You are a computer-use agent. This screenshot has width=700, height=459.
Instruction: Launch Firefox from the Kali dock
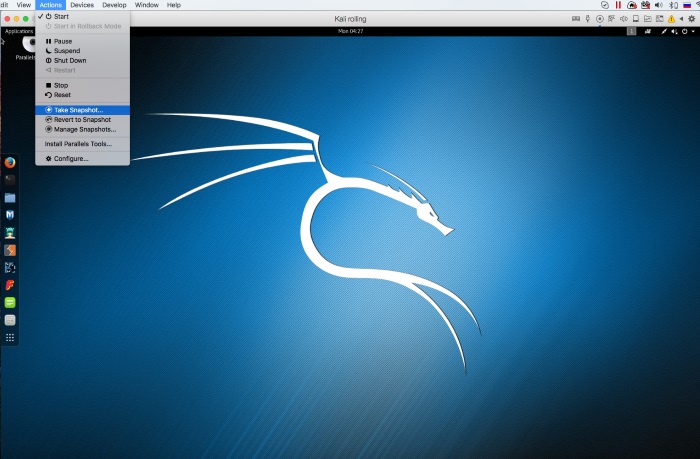tap(10, 163)
